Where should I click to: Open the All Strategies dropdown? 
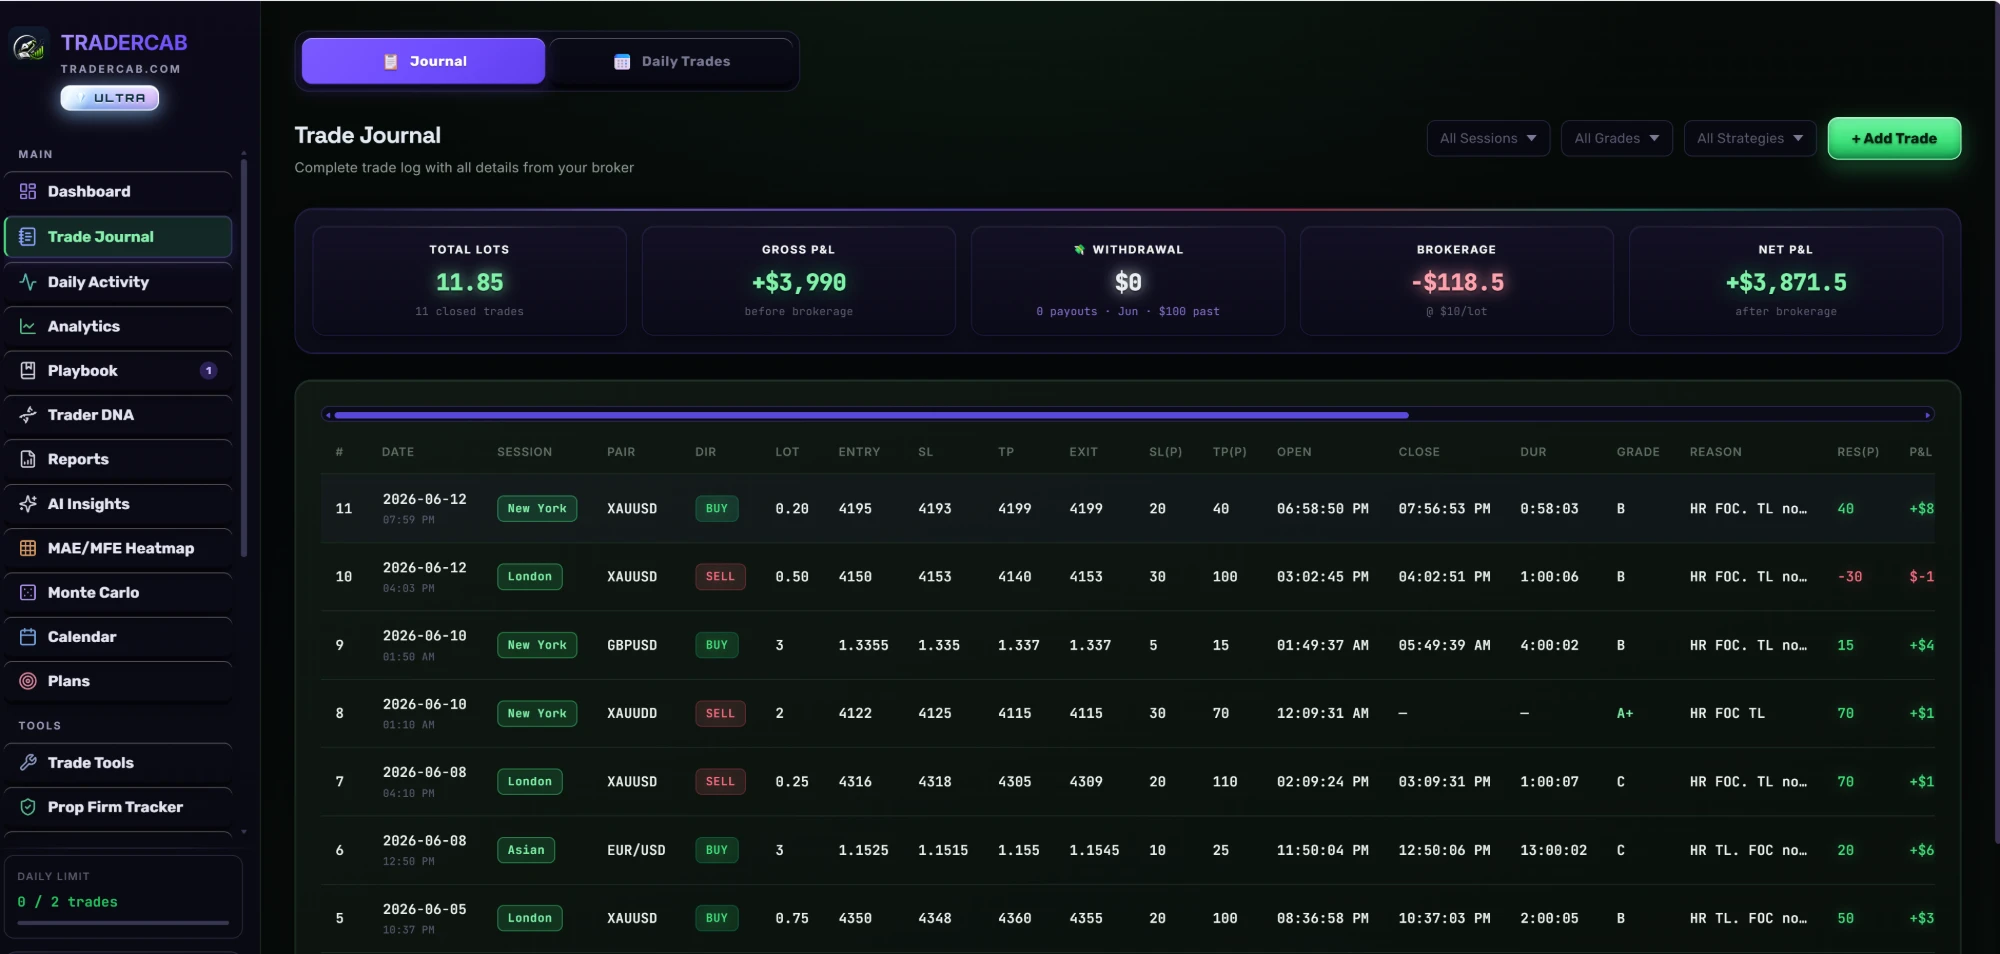click(1750, 138)
